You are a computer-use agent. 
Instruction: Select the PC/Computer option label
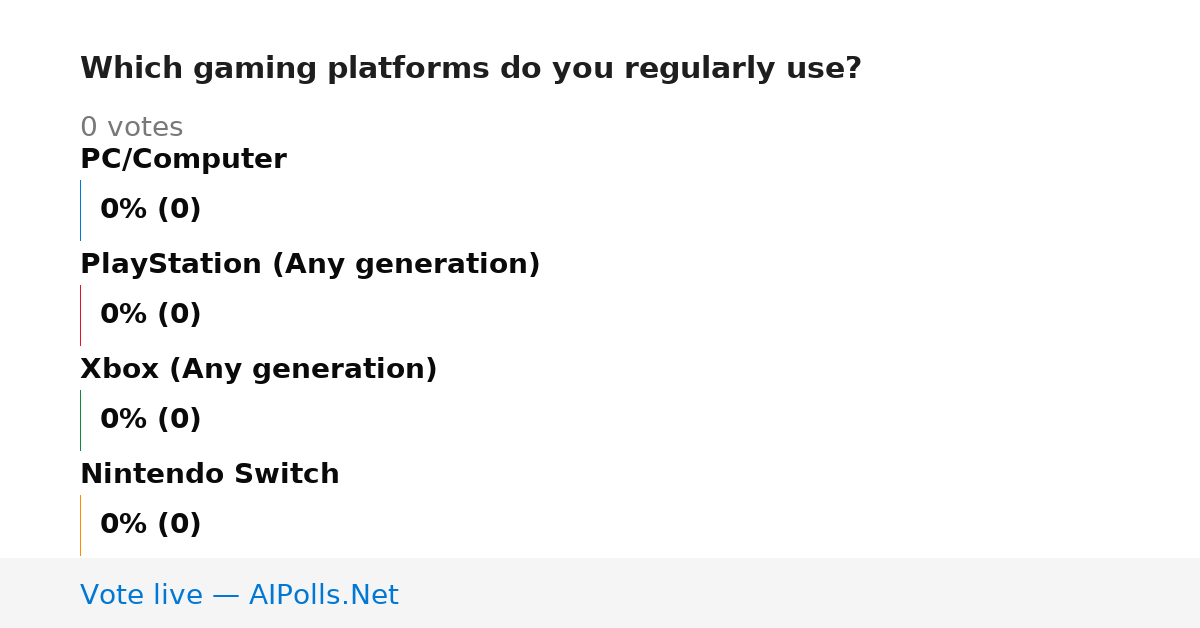tap(183, 160)
